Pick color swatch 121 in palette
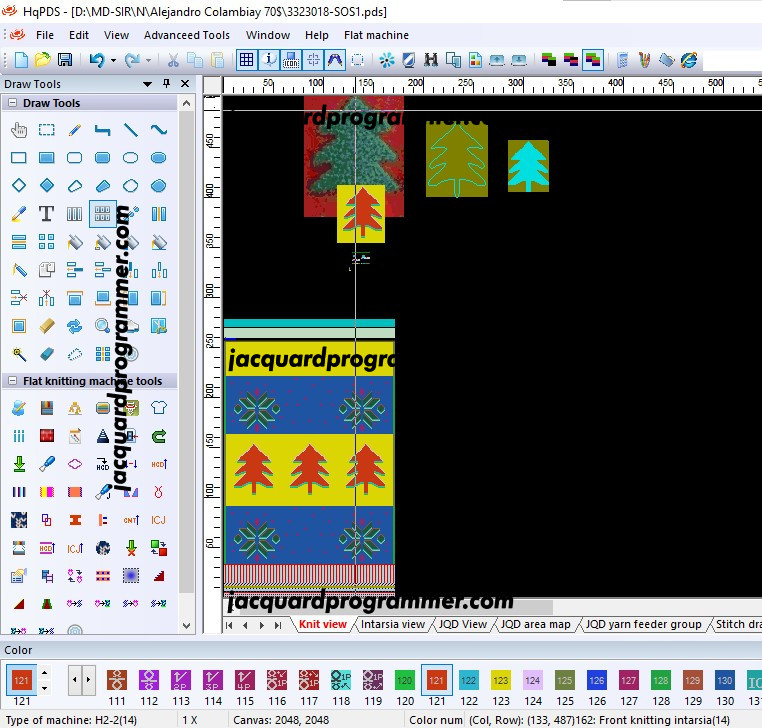Viewport: 762px width, 728px height. (x=436, y=680)
